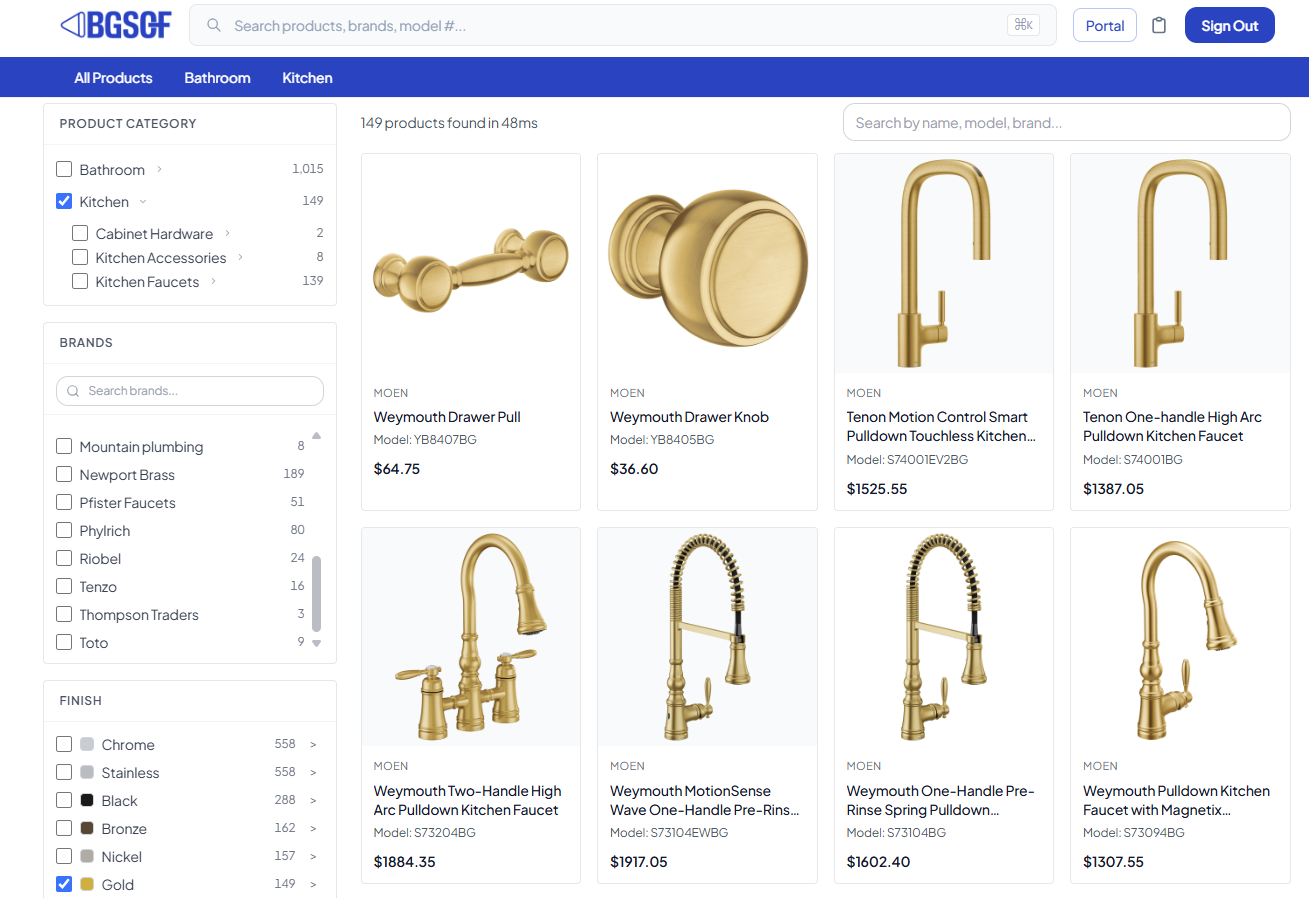Check the Phylrich brand checkbox
This screenshot has height=898, width=1309.
(64, 530)
